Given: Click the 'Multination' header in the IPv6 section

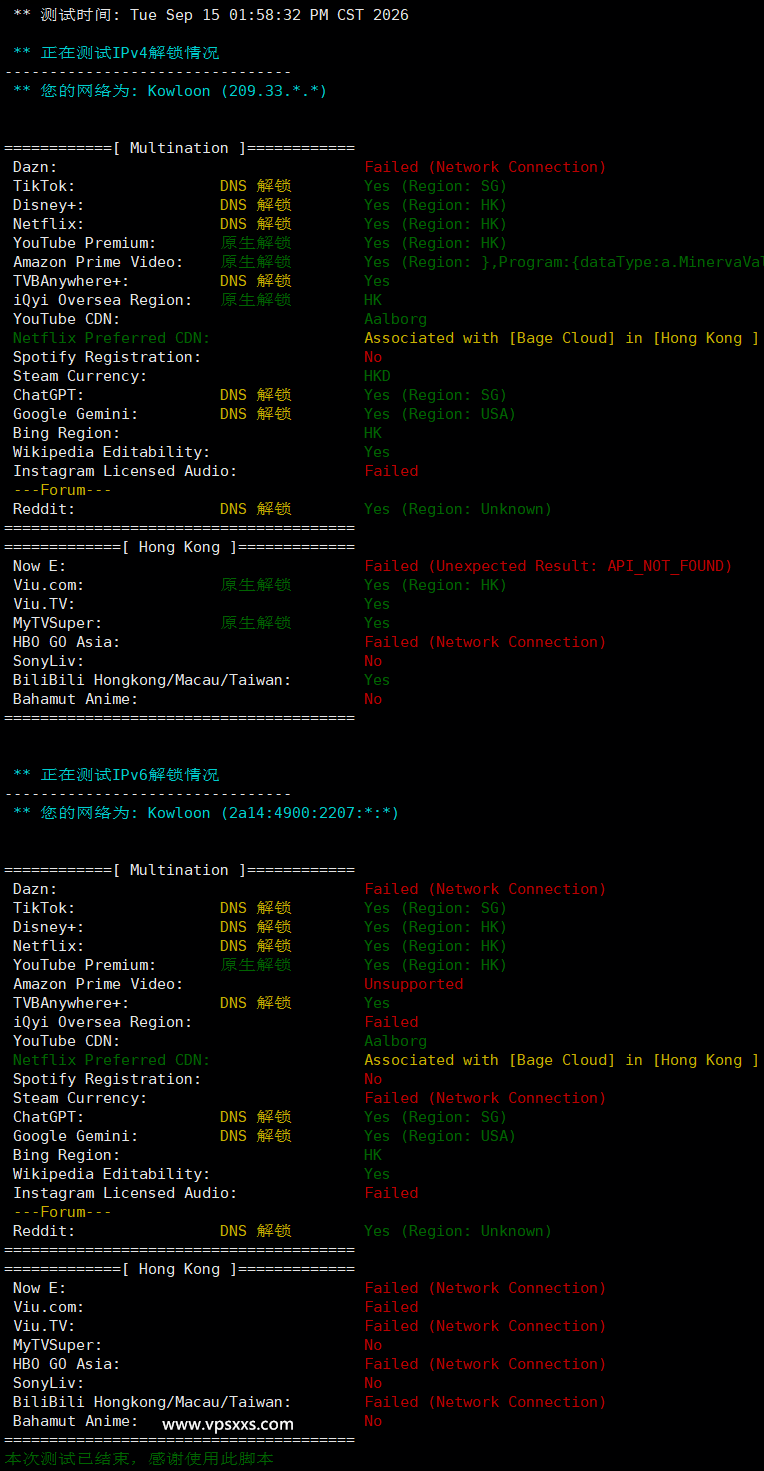Looking at the screenshot, I should coord(179,870).
